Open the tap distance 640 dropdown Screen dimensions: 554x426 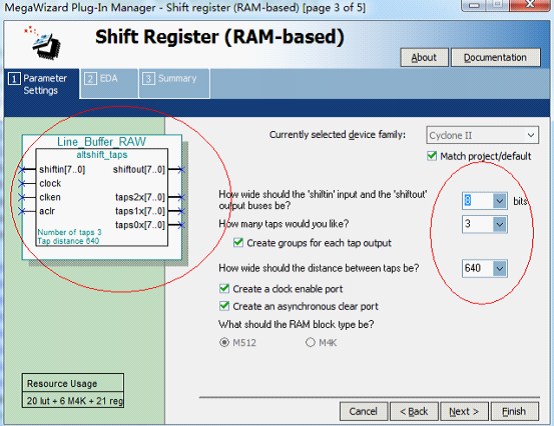(500, 268)
